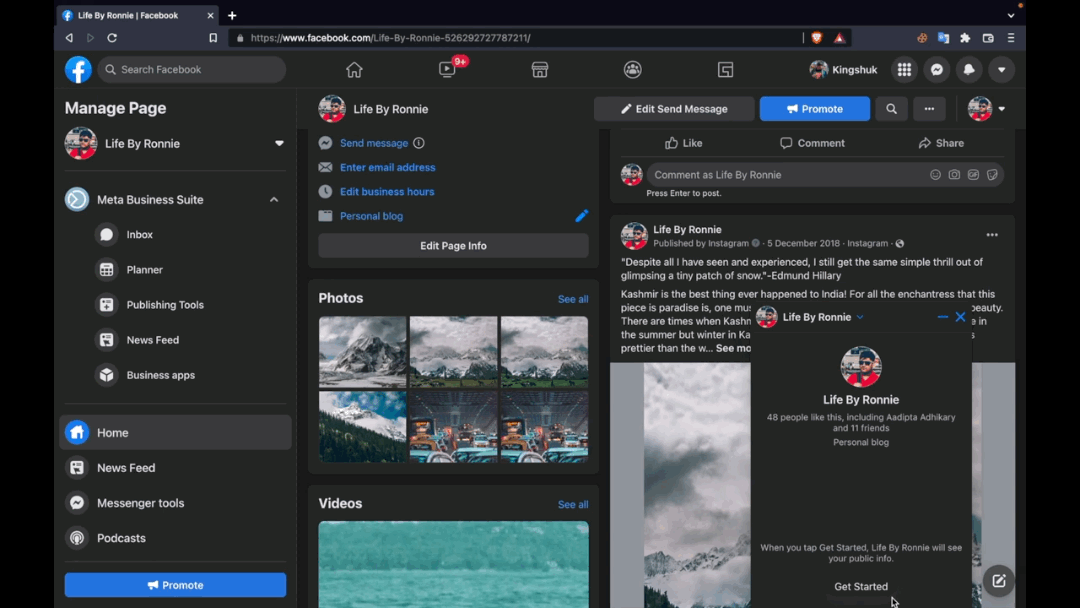Open the three-dot page options in header
Image resolution: width=1080 pixels, height=608 pixels.
coord(929,109)
